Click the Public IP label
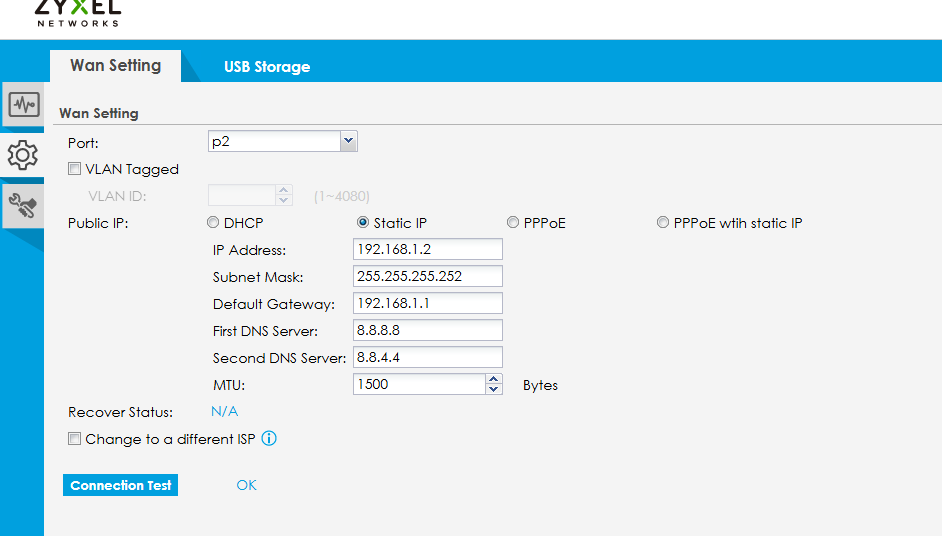 98,223
